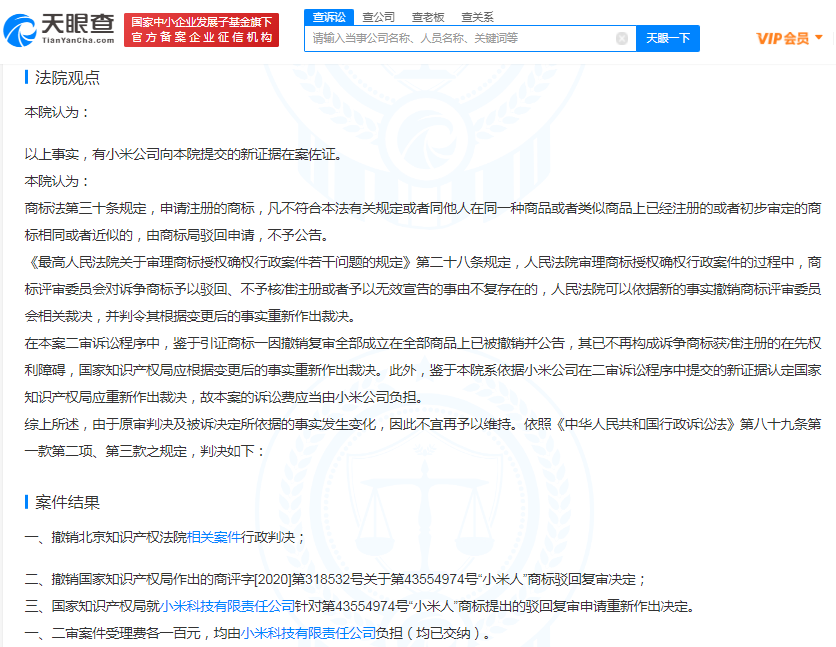
Task: Clear the search field with the X icon
Action: tap(622, 38)
